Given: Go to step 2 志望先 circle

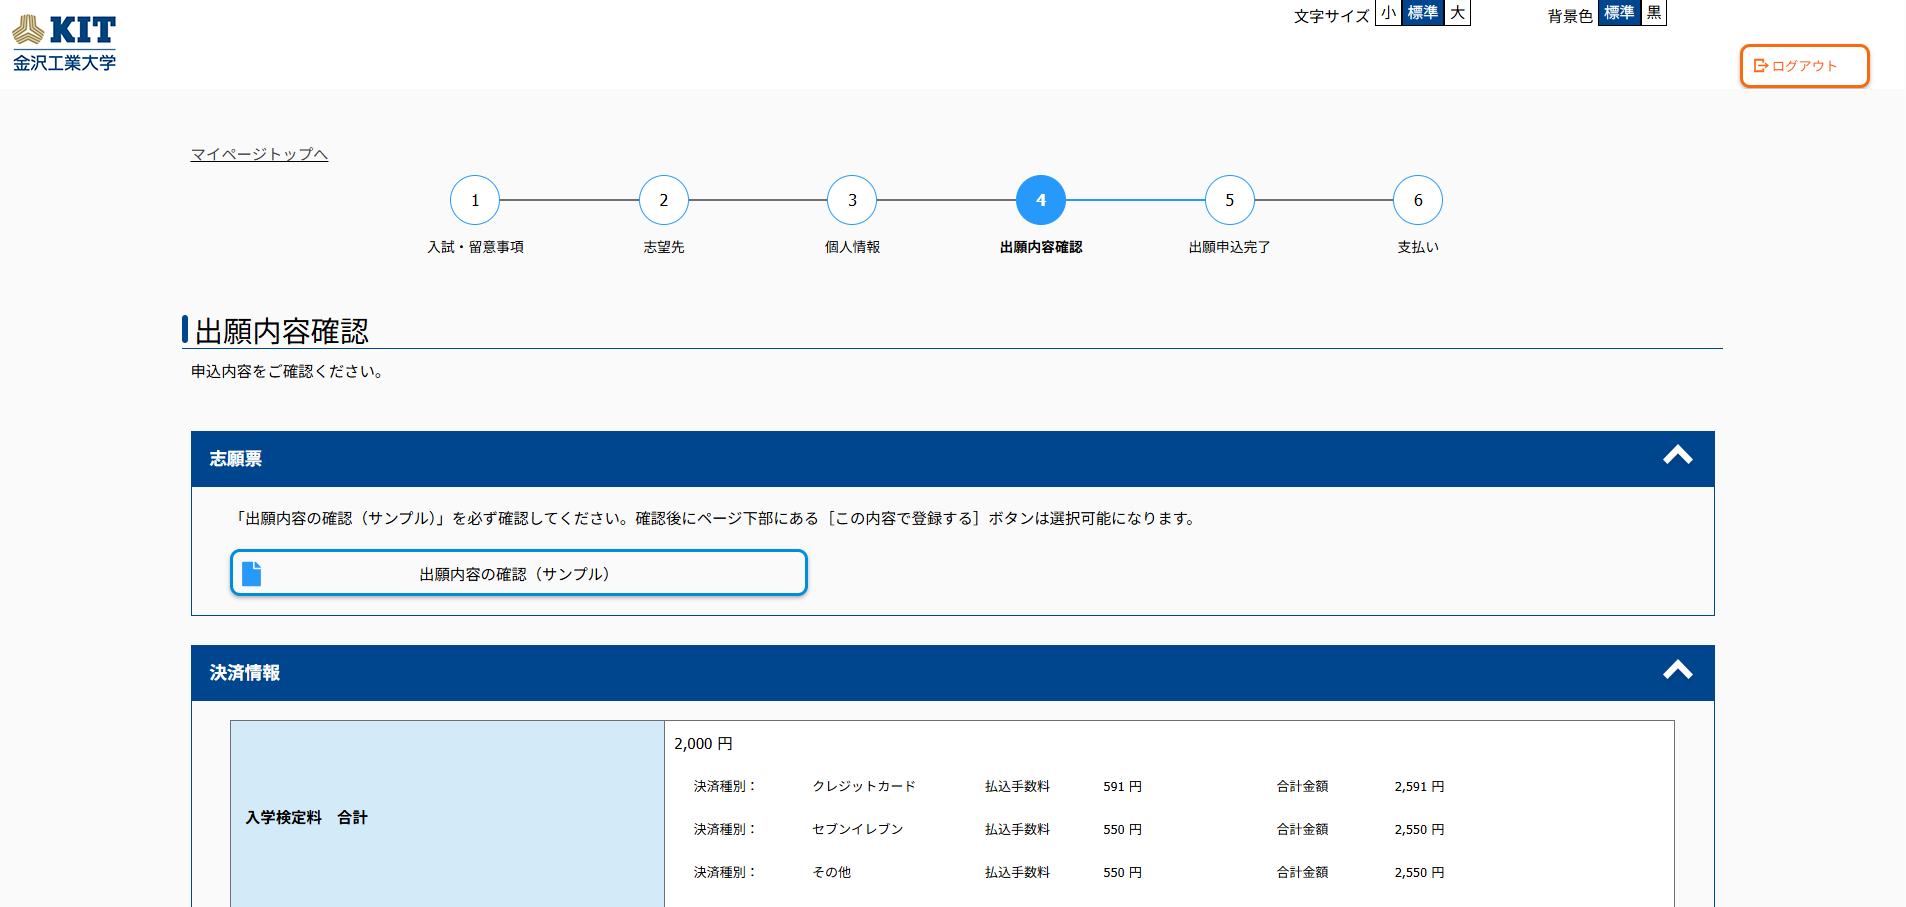Looking at the screenshot, I should click(664, 200).
